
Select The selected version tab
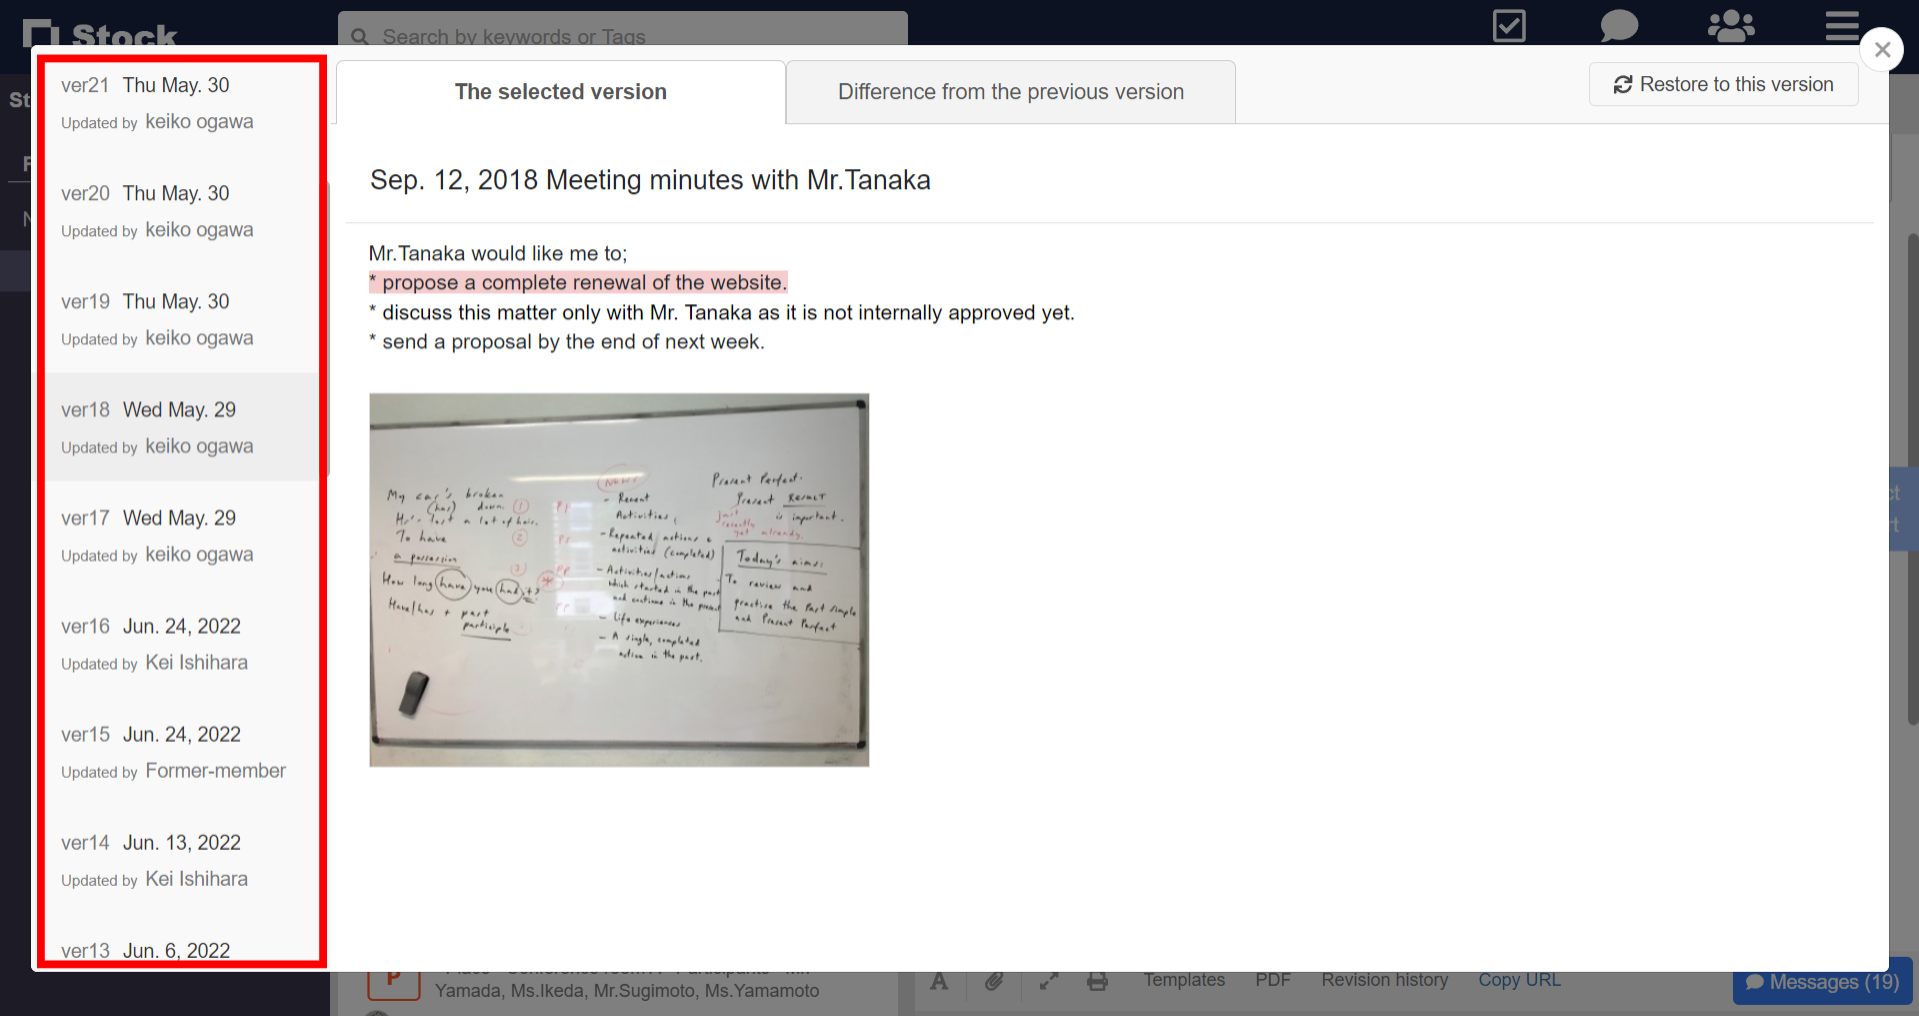point(560,91)
